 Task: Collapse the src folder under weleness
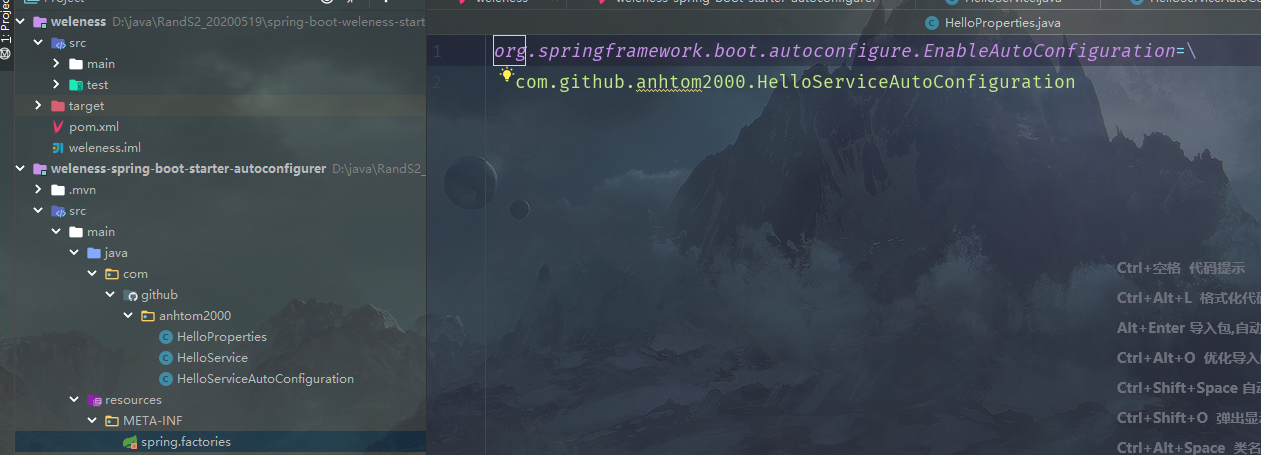[38, 43]
